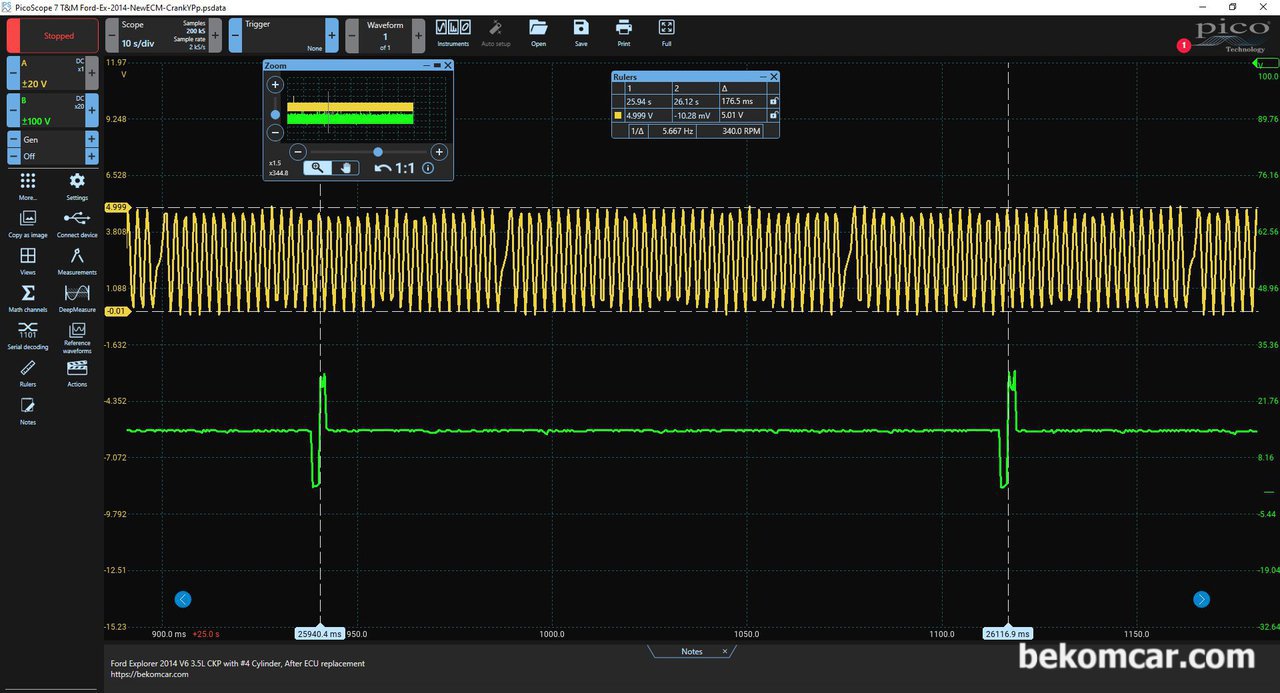Pan waveform right with blue arrow
1280x693 pixels.
[x=1201, y=599]
